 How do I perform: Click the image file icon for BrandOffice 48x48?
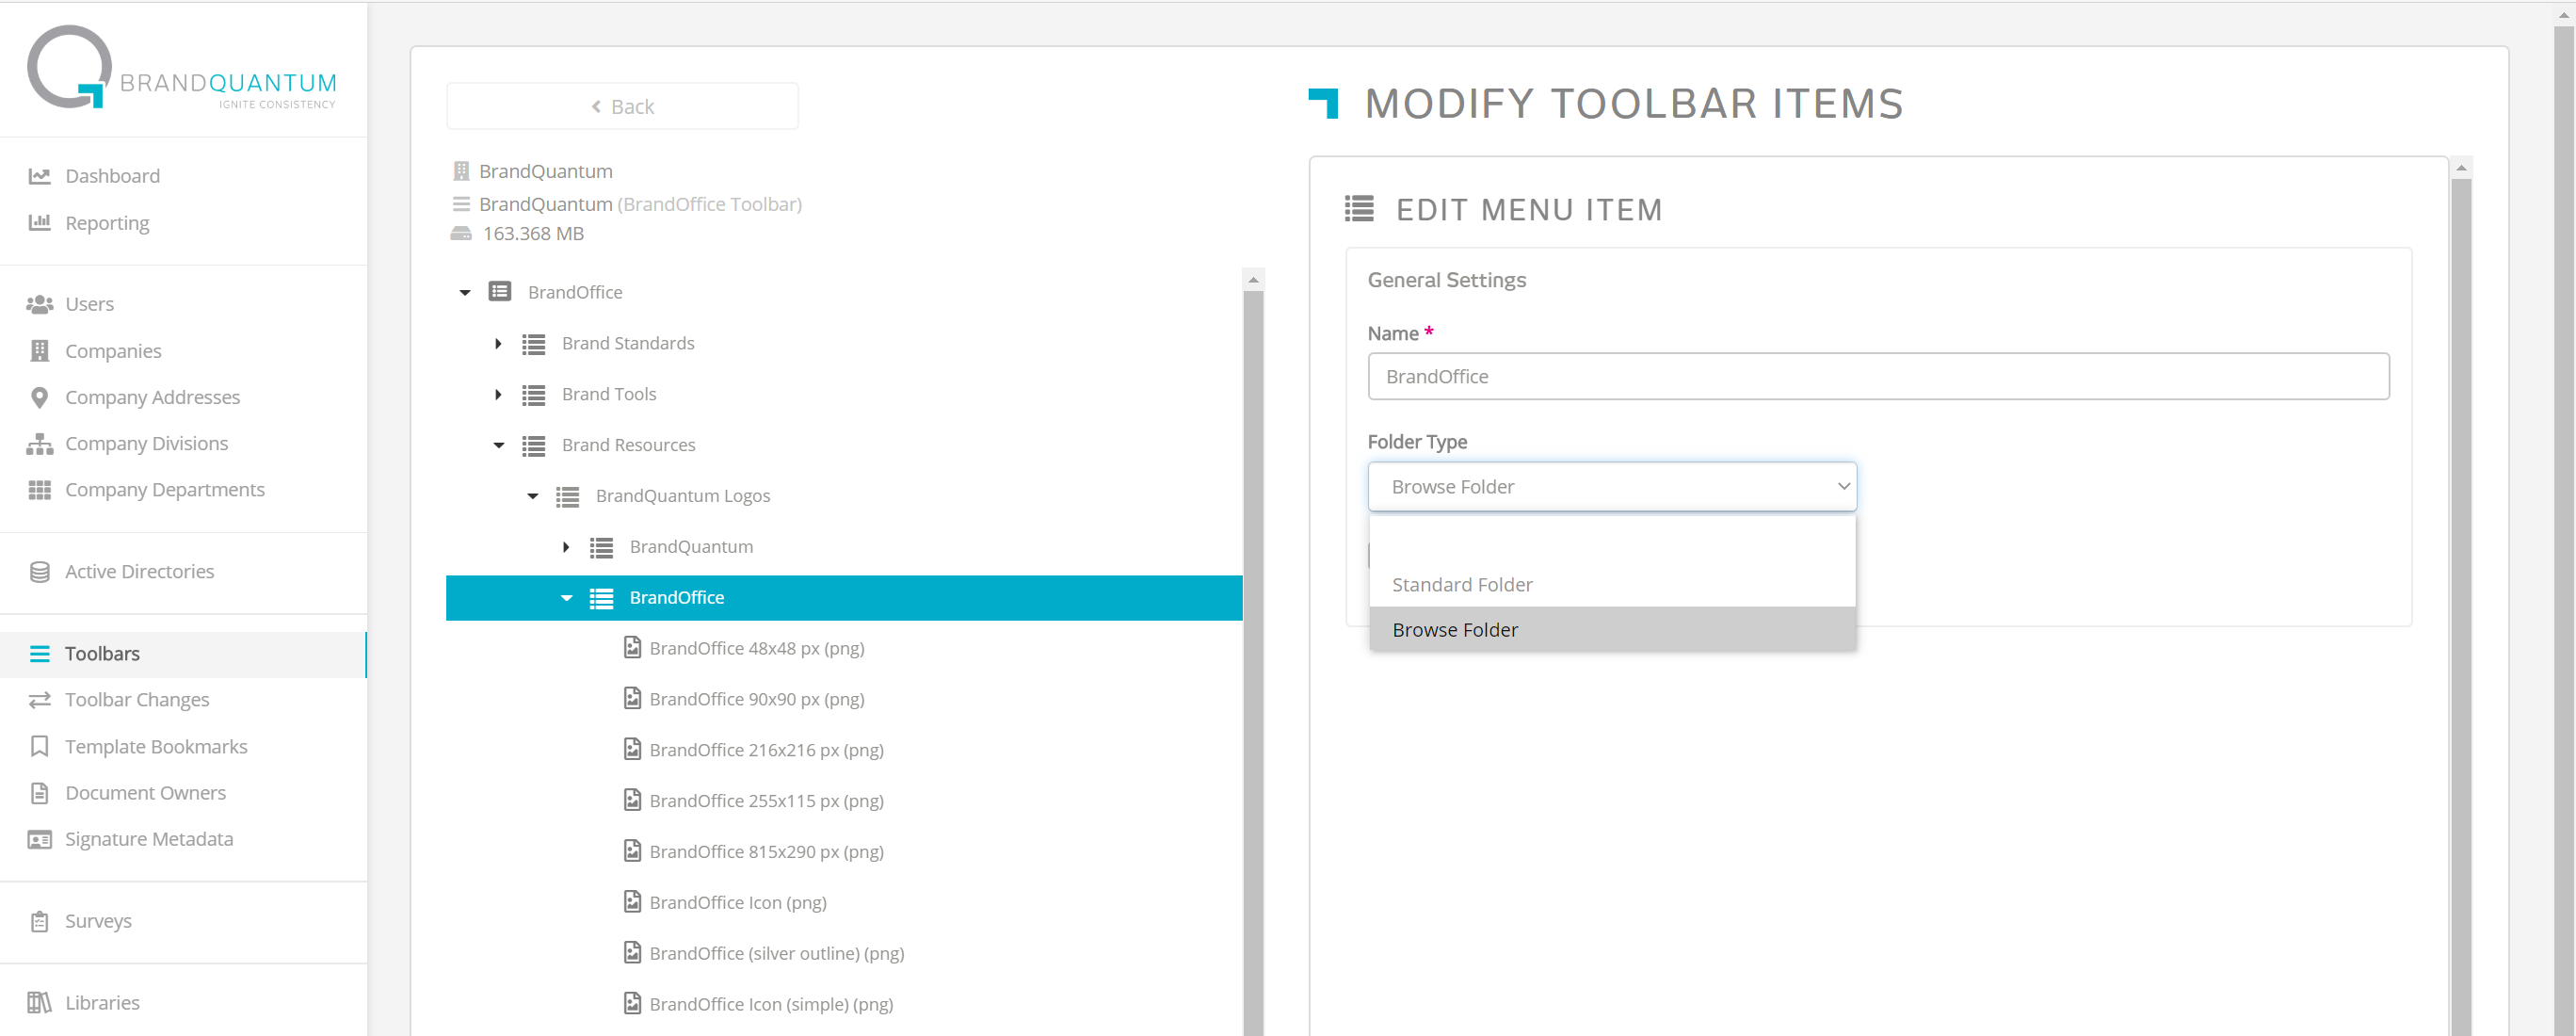tap(632, 648)
